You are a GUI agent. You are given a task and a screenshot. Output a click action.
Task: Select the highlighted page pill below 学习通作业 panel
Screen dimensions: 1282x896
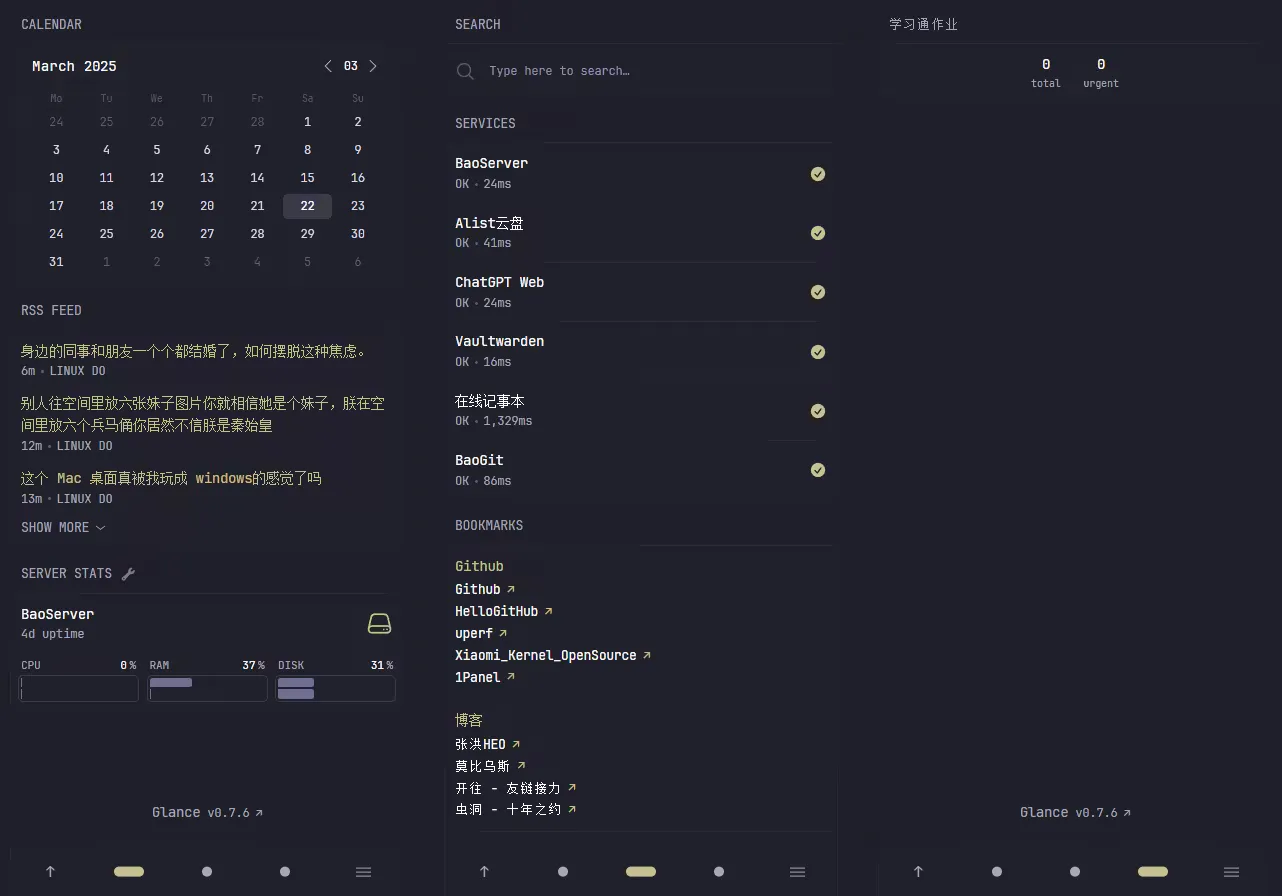coord(1153,872)
